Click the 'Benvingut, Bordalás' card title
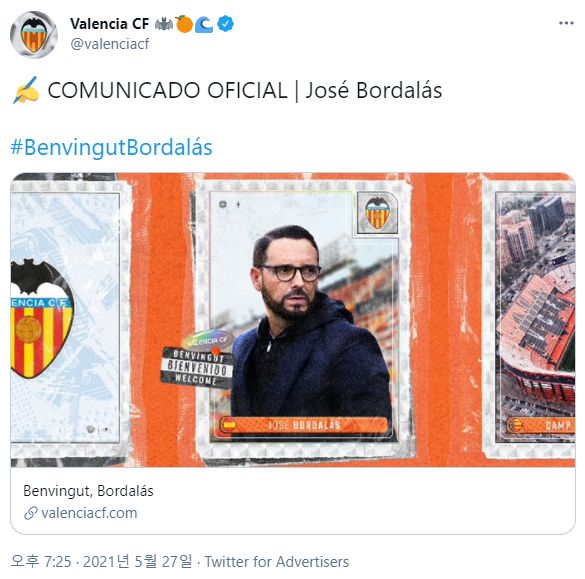585x579 pixels. pyautogui.click(x=88, y=491)
